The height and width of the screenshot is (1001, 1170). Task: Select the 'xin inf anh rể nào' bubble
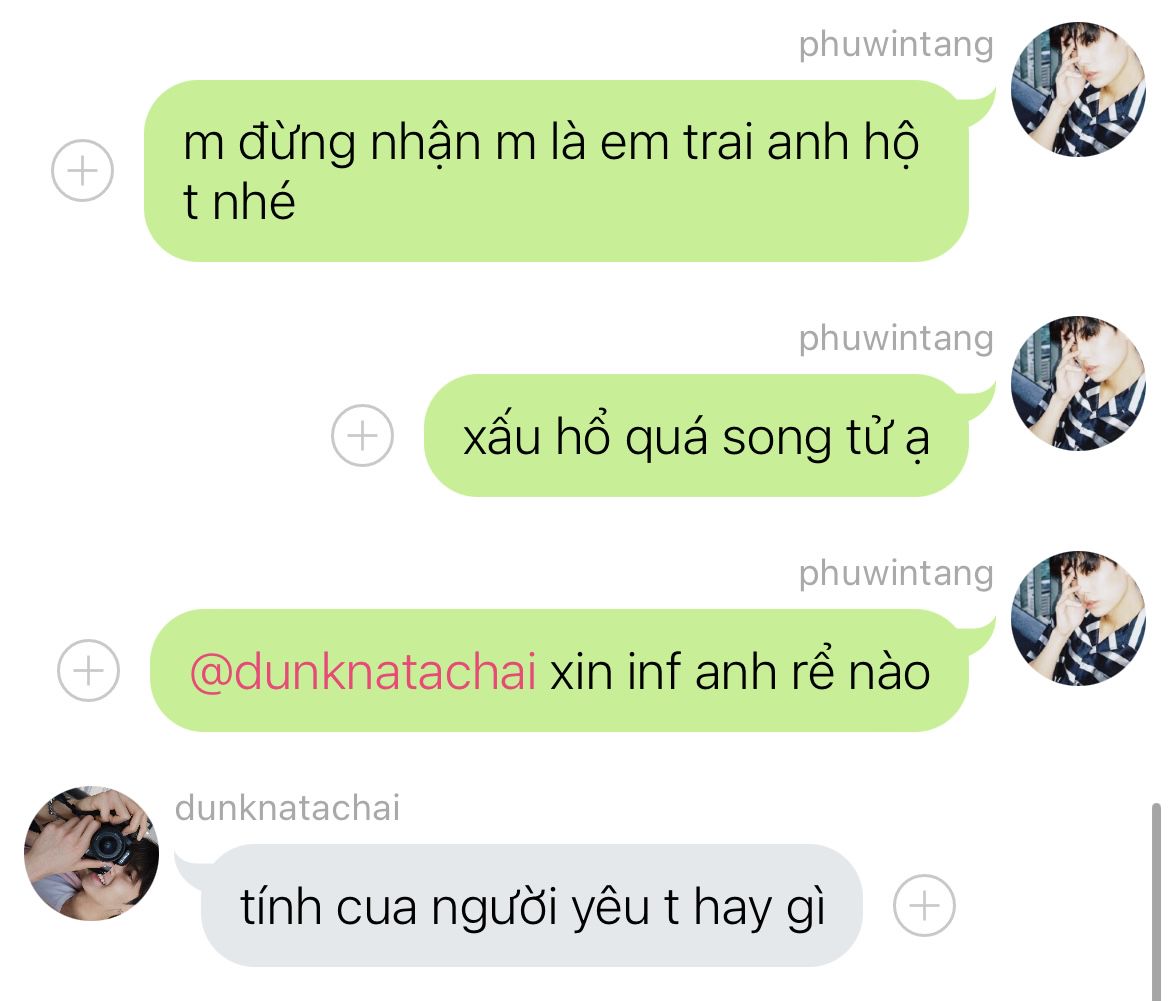pos(560,671)
